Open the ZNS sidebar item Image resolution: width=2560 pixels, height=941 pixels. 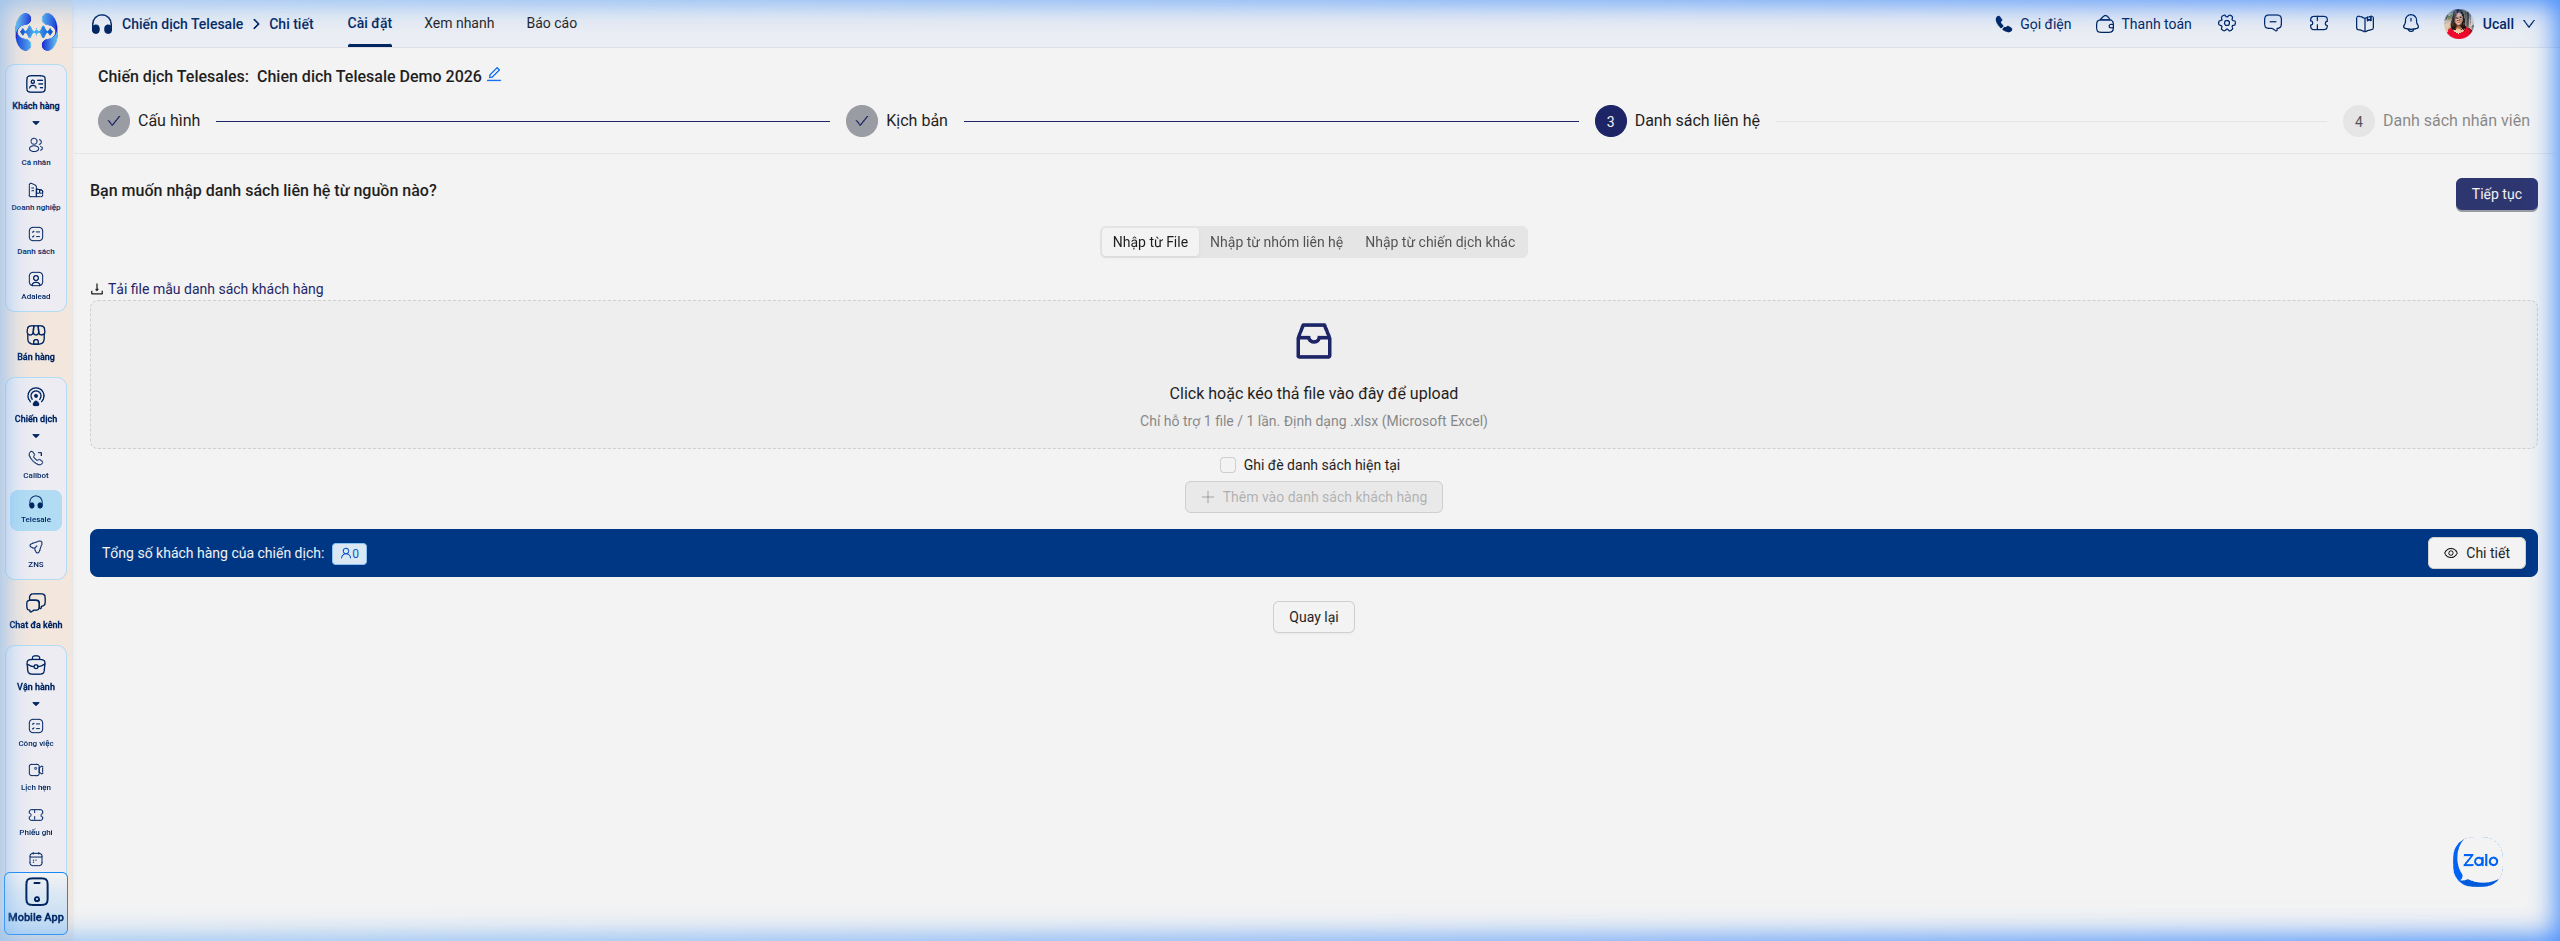click(x=36, y=553)
